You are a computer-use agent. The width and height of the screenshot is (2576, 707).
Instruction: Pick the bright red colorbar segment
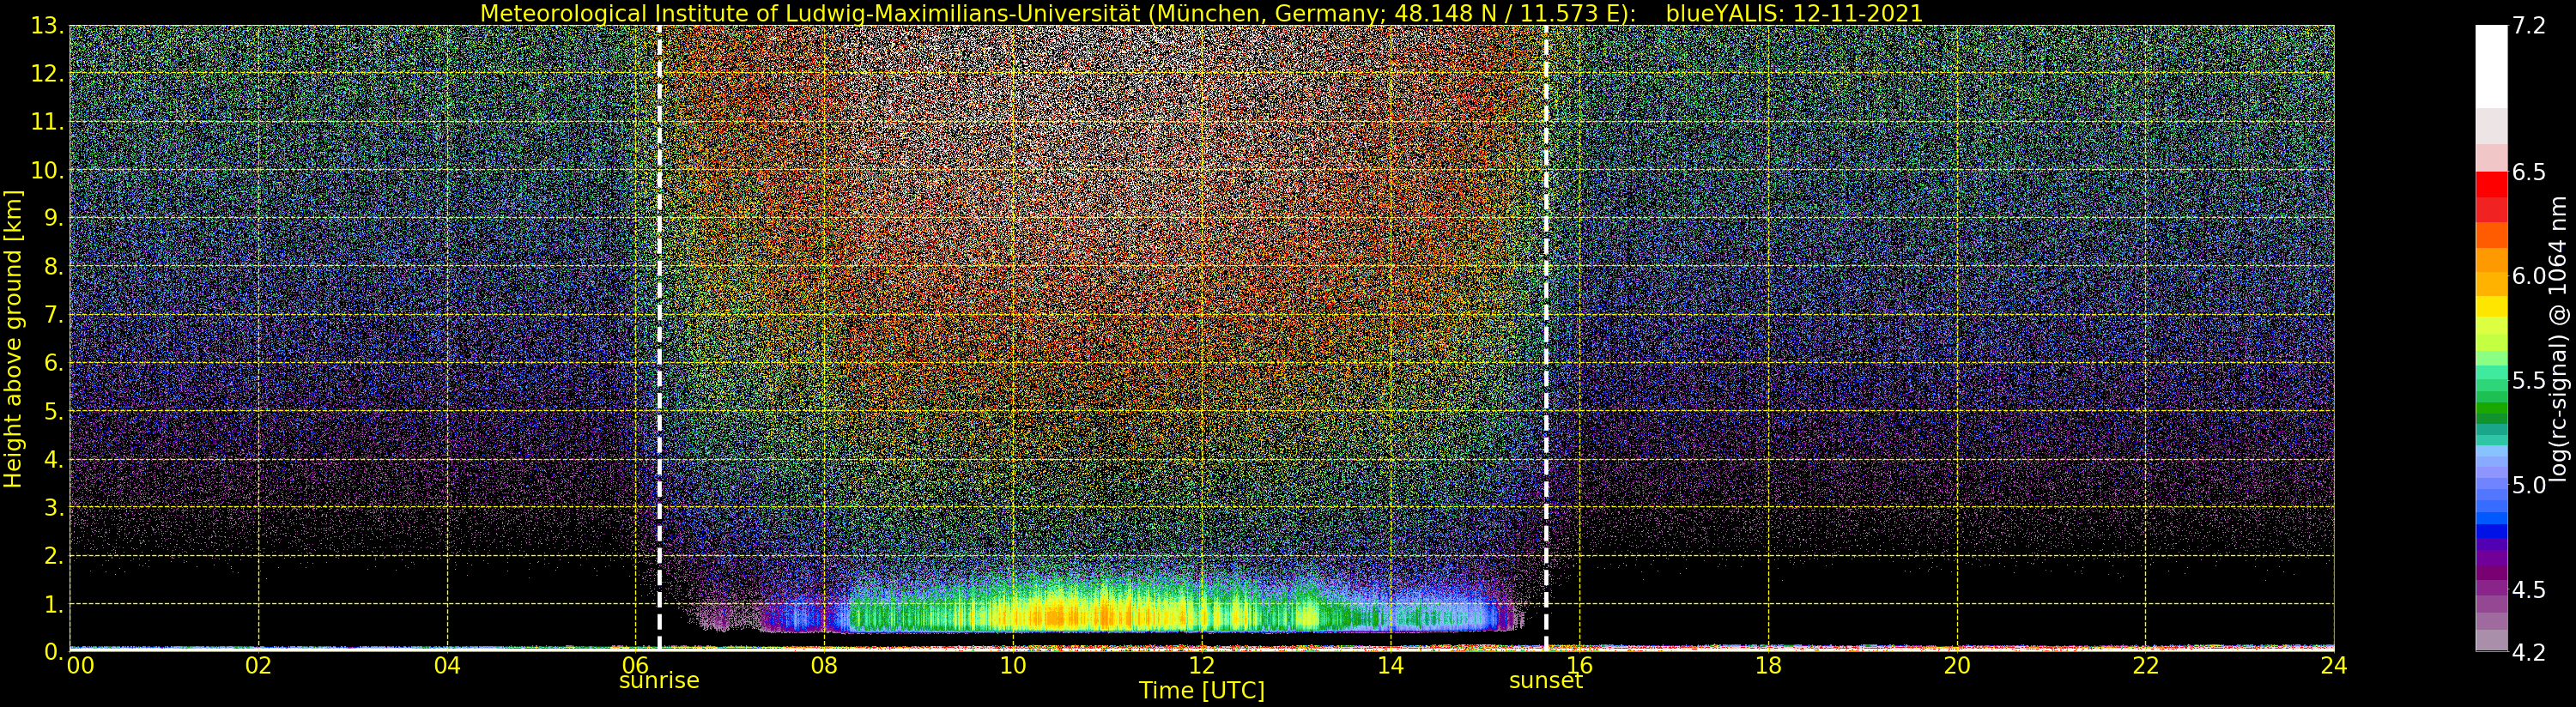click(2491, 184)
